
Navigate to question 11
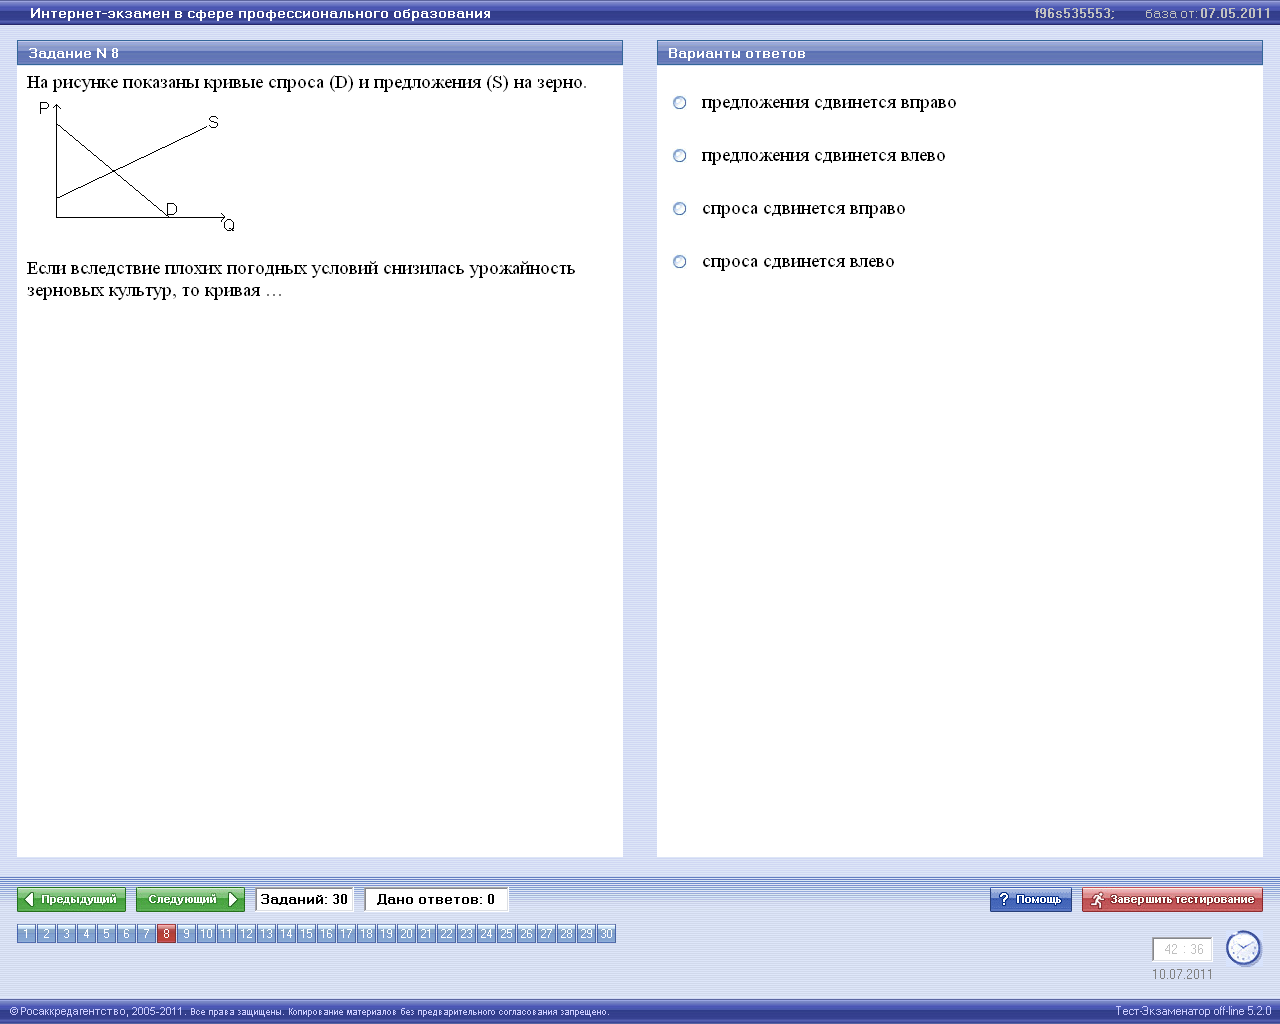click(226, 934)
